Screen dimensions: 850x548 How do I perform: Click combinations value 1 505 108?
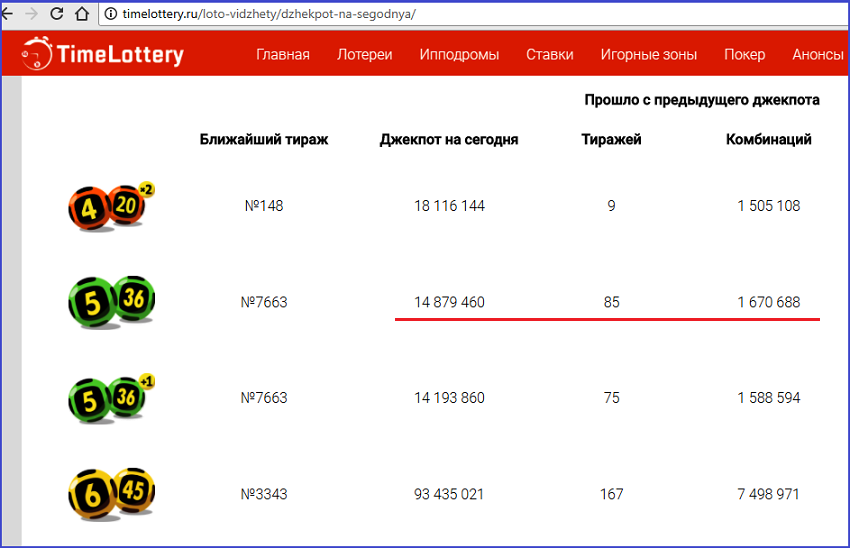[769, 206]
